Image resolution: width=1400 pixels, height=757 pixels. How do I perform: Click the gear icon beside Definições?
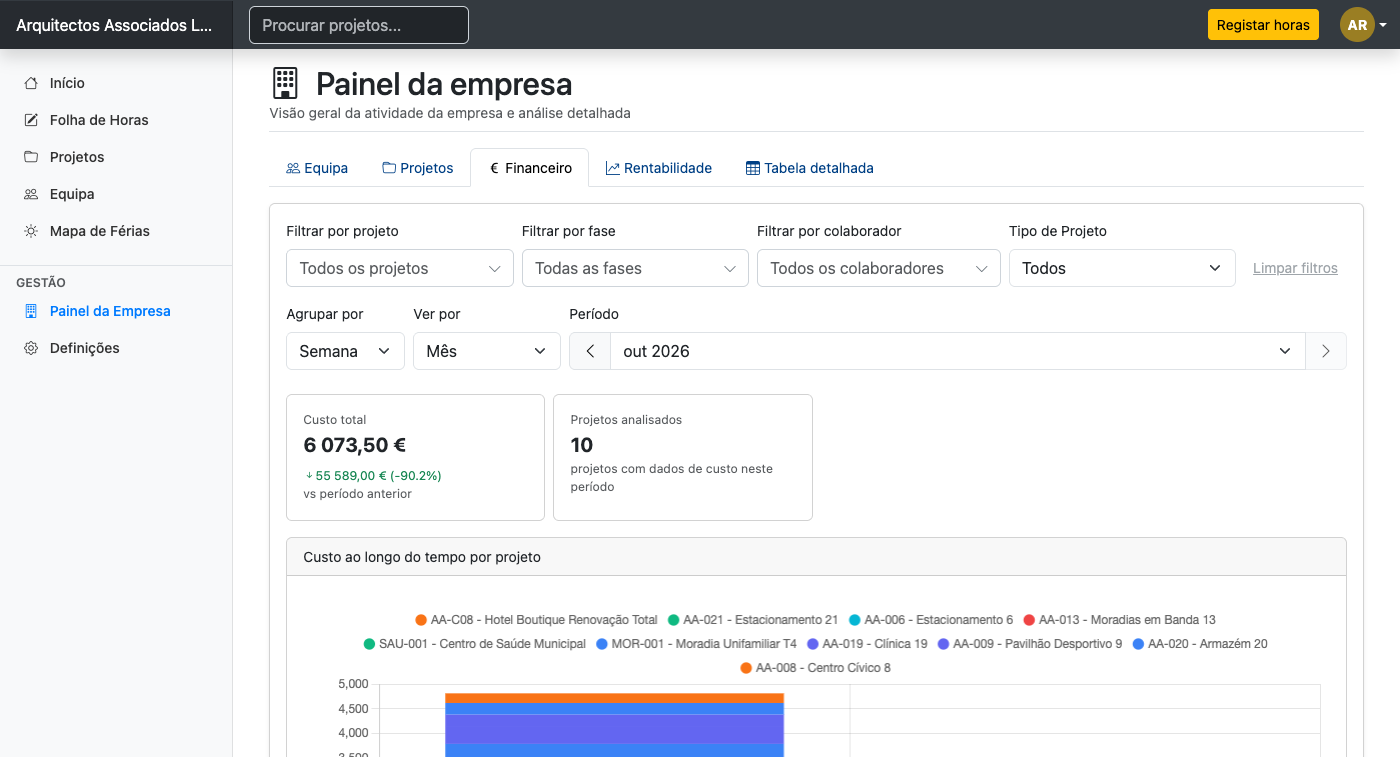31,348
